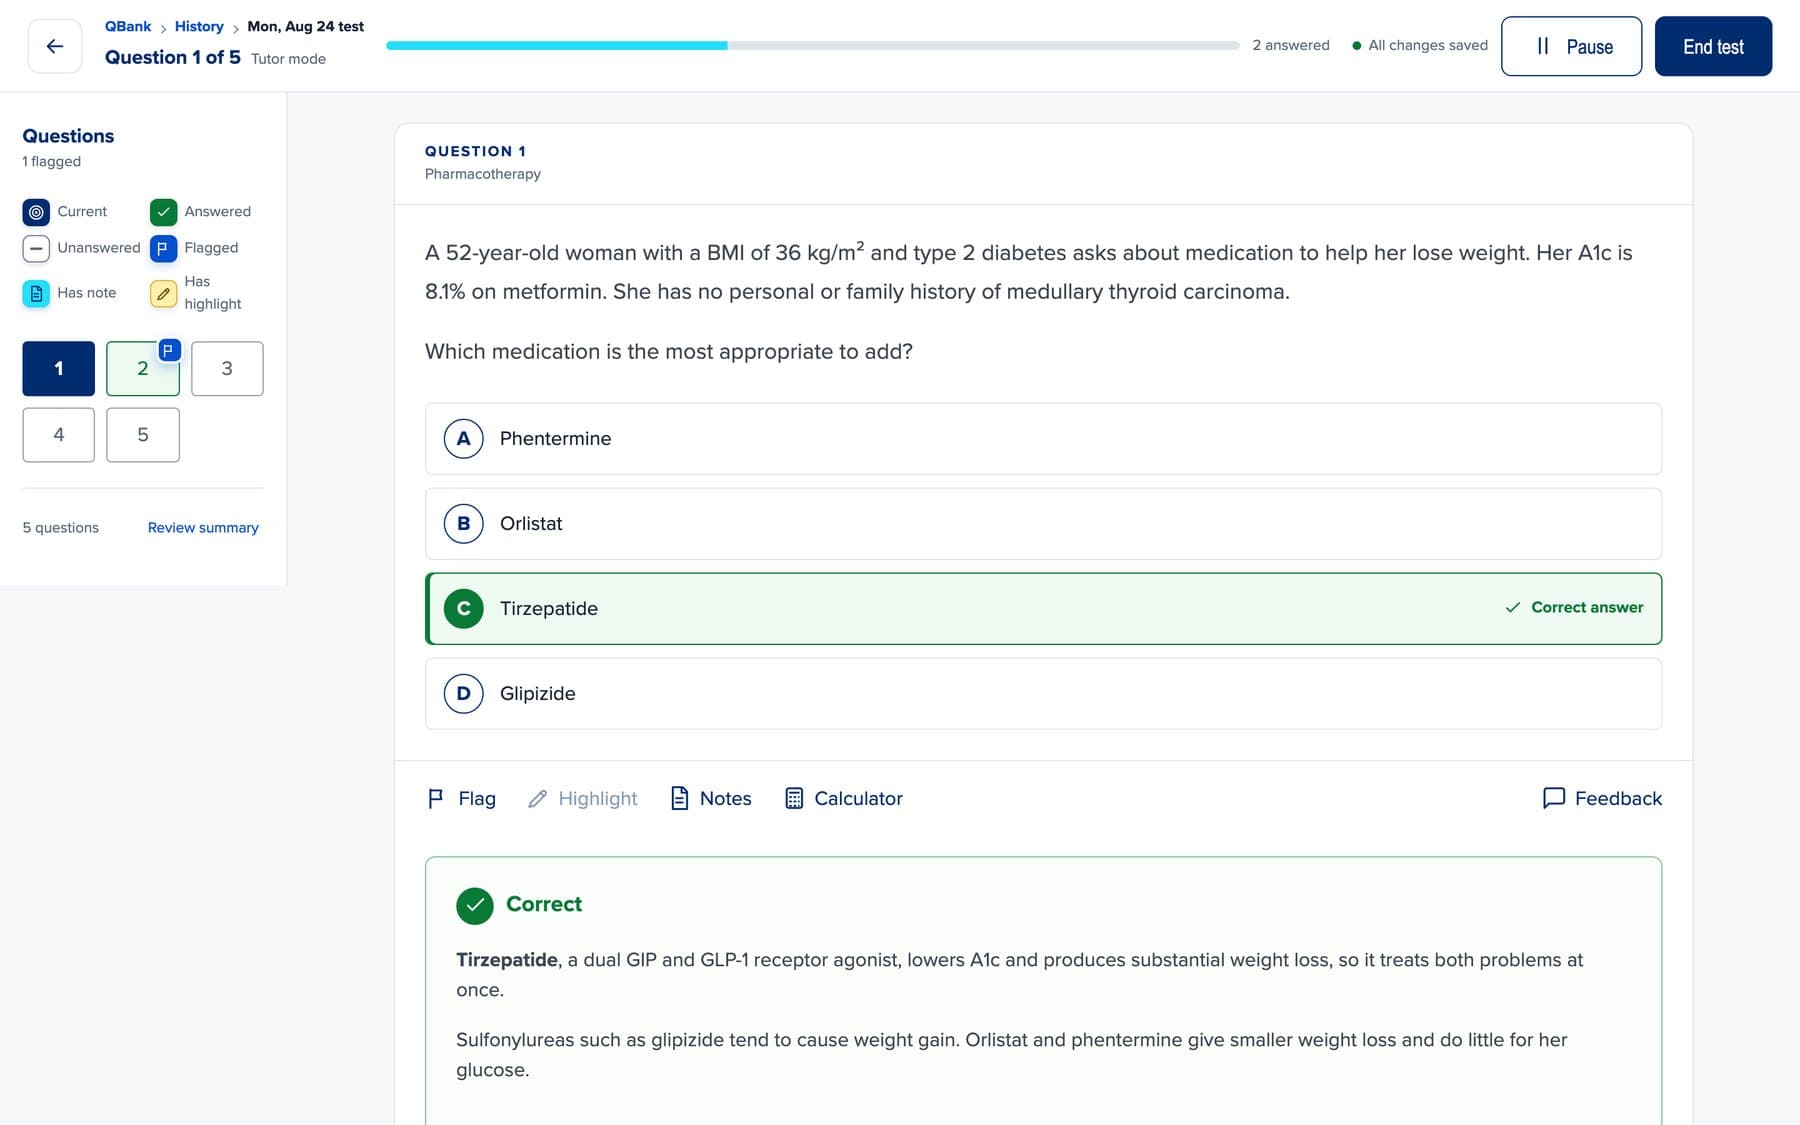Screen dimensions: 1800x1125
Task: Click the test progress bar
Action: tap(812, 46)
